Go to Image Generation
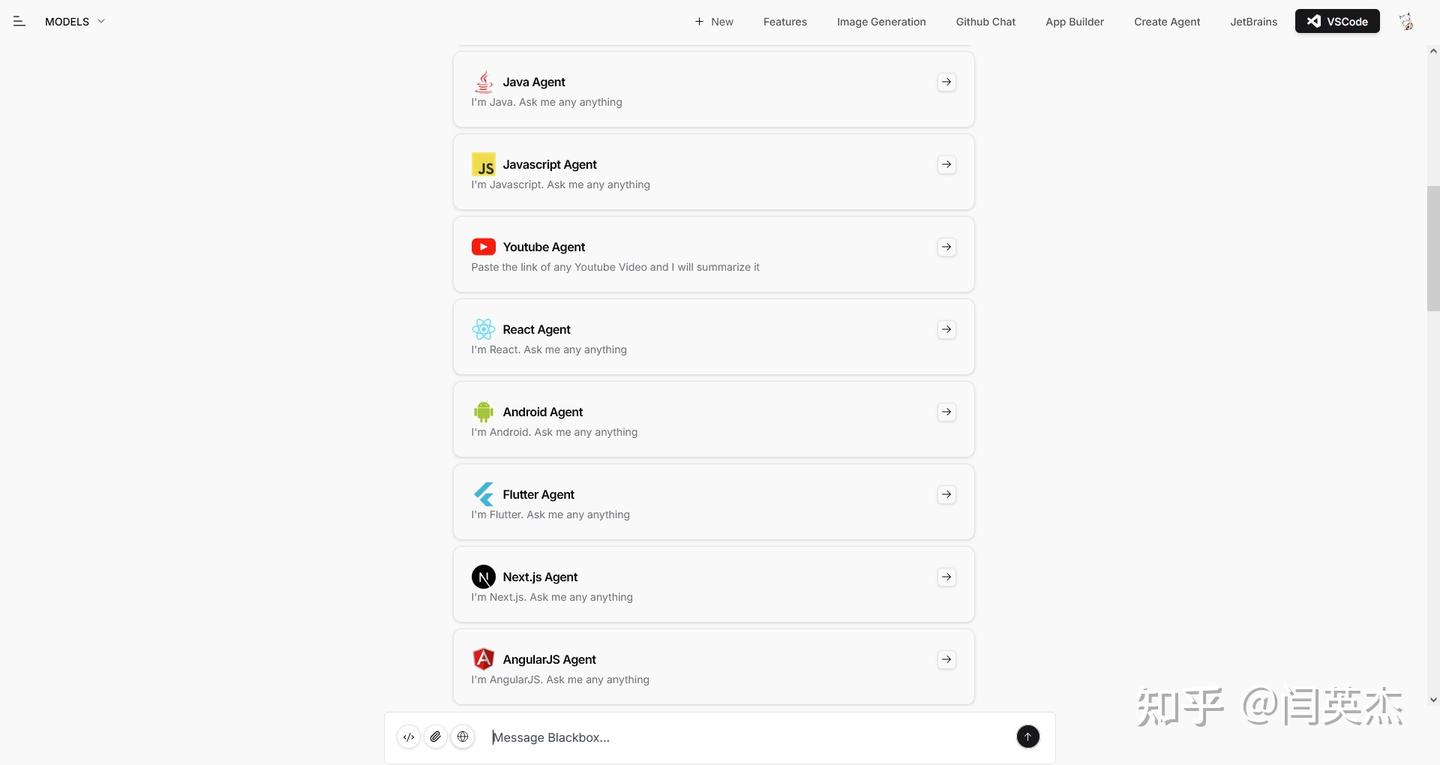Image resolution: width=1440 pixels, height=765 pixels. [x=881, y=21]
